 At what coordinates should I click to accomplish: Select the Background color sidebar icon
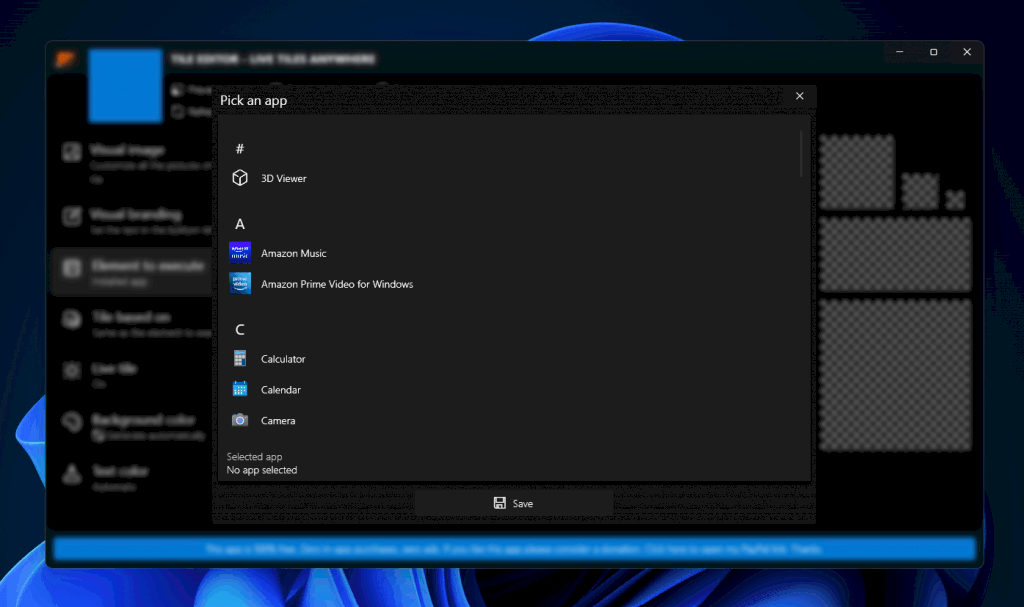[x=71, y=419]
